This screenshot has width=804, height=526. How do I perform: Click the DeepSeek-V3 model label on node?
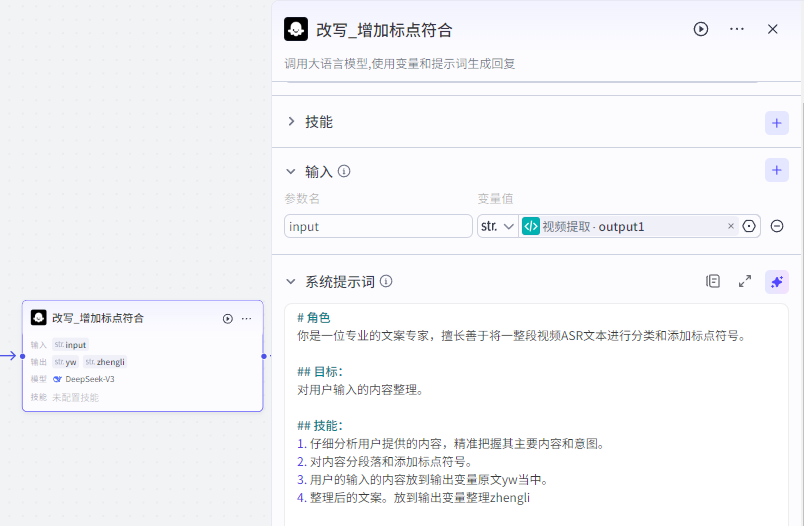tap(90, 379)
